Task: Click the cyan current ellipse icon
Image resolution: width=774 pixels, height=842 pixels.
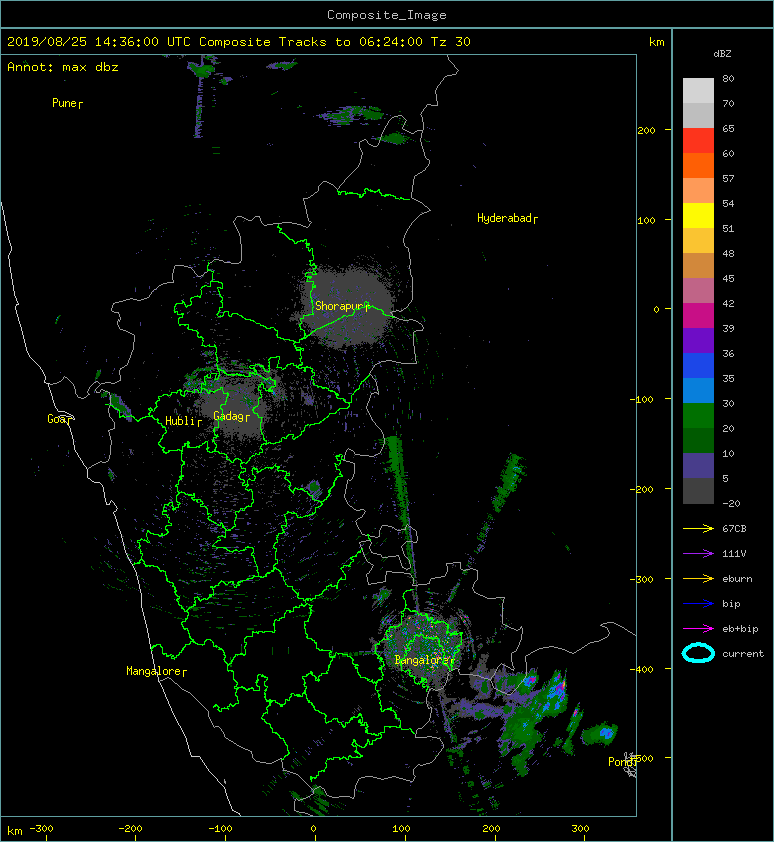Action: (698, 653)
